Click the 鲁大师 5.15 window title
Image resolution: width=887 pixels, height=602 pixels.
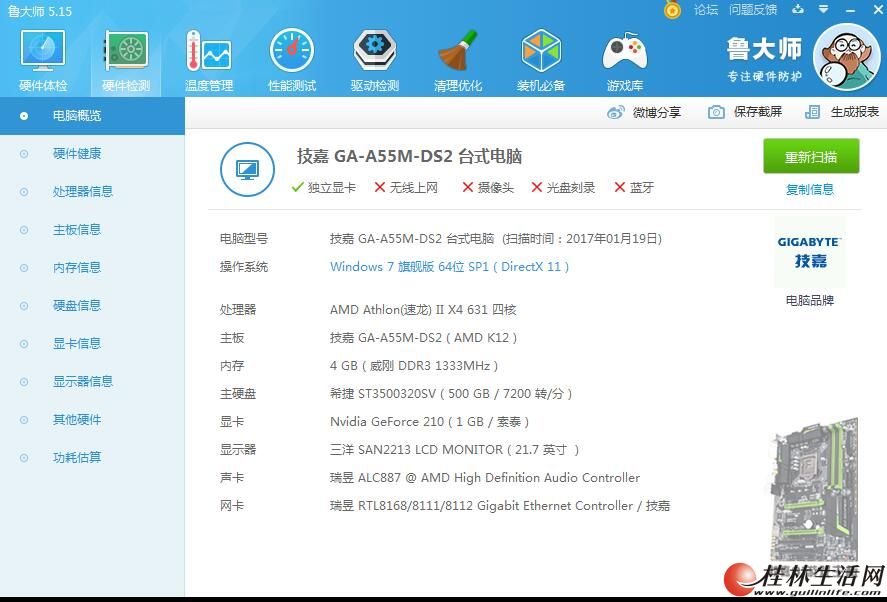click(x=40, y=11)
